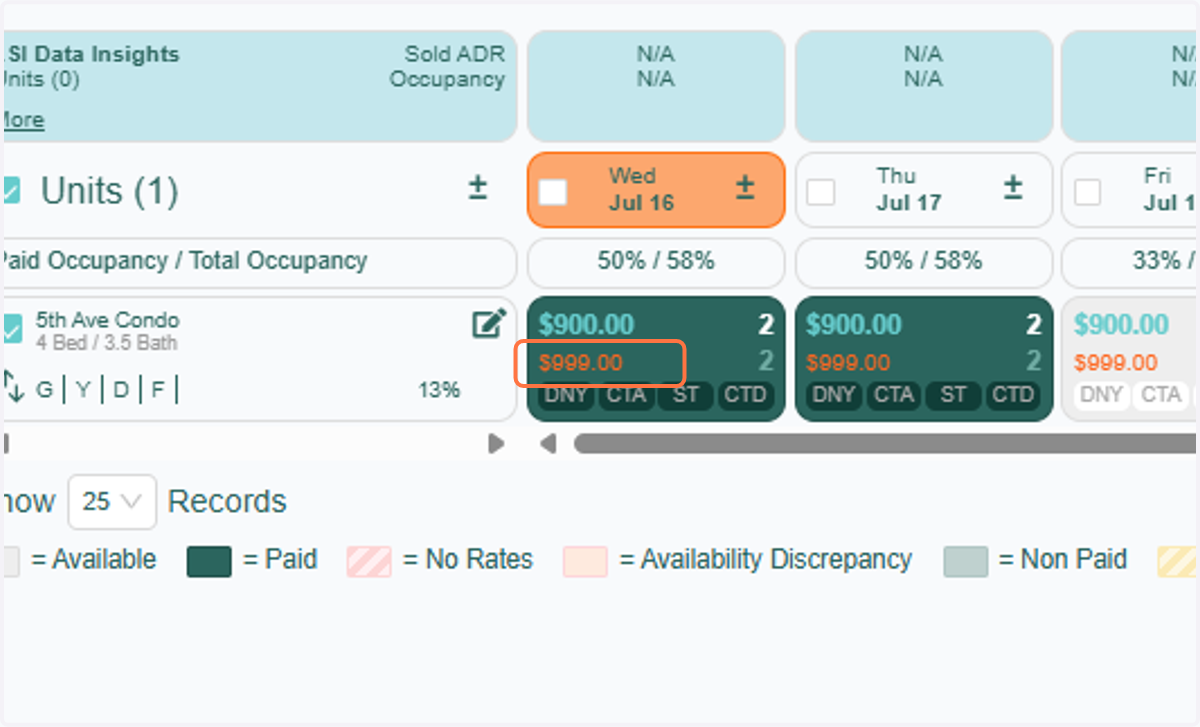Click the horizontal calendar scrollbar thumb
This screenshot has width=1200, height=727.
(x=885, y=443)
